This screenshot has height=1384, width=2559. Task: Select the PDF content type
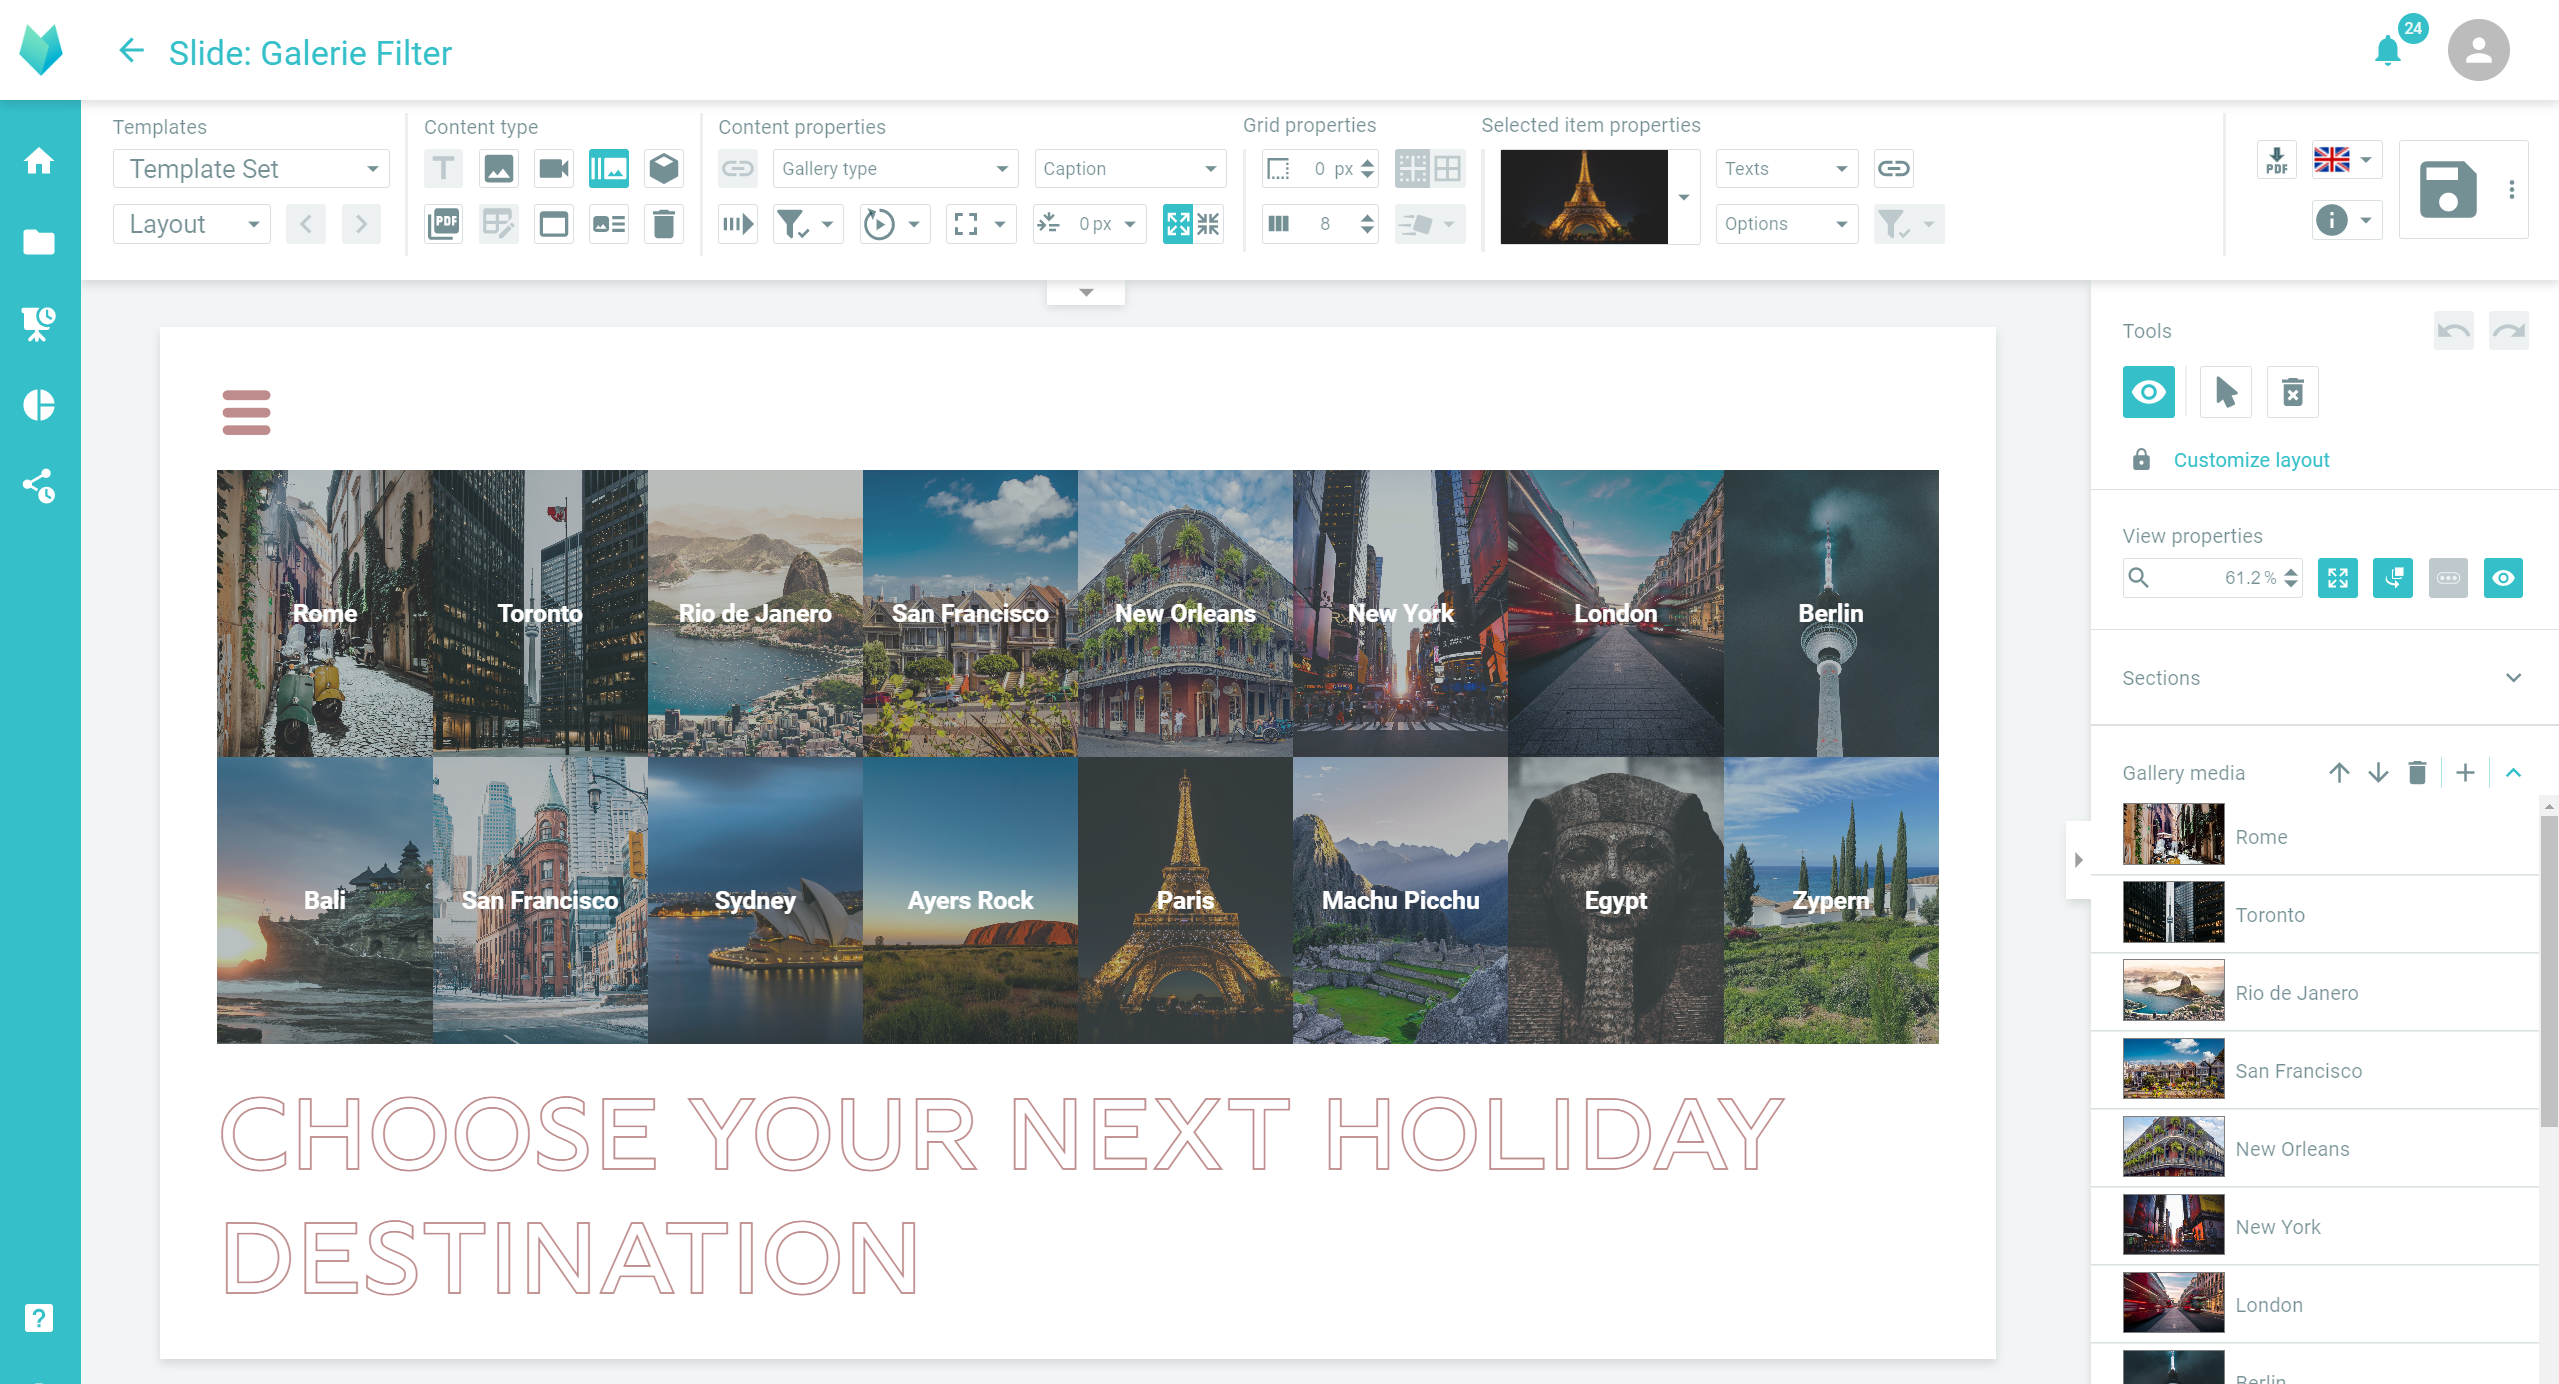click(443, 224)
